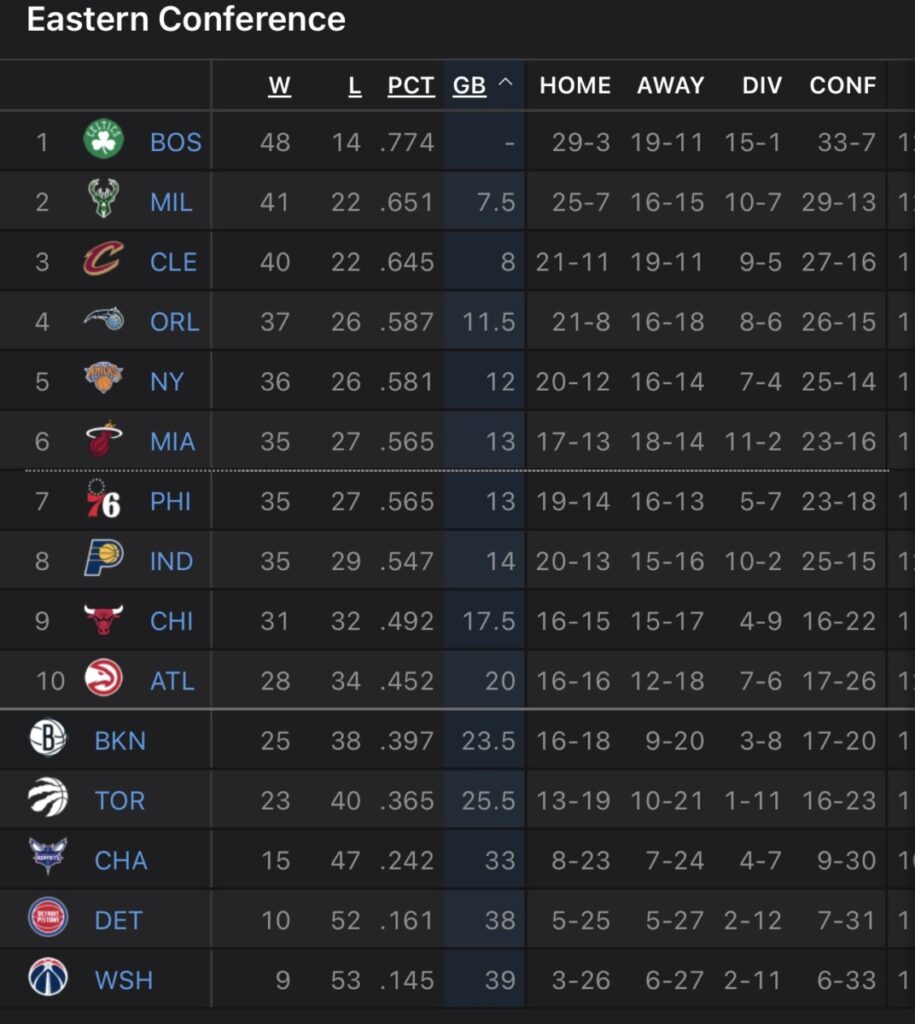Click the Boston Celtics logo

(x=103, y=140)
